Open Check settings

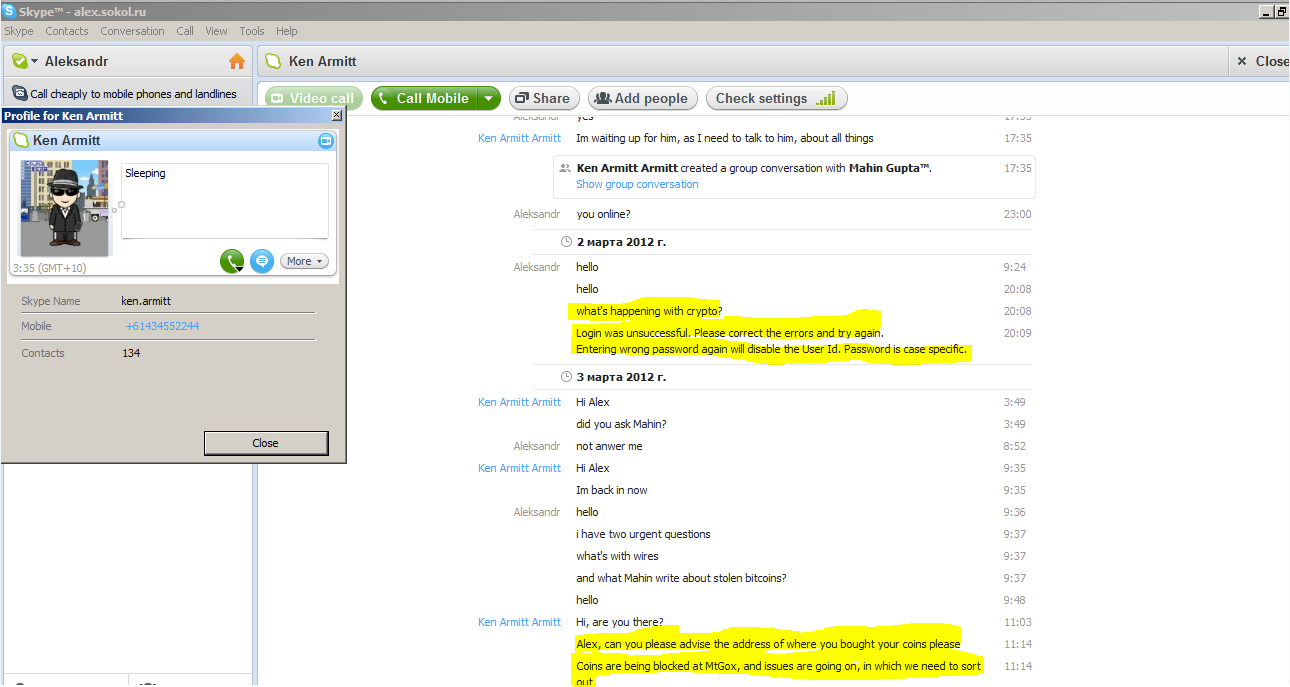[x=776, y=98]
